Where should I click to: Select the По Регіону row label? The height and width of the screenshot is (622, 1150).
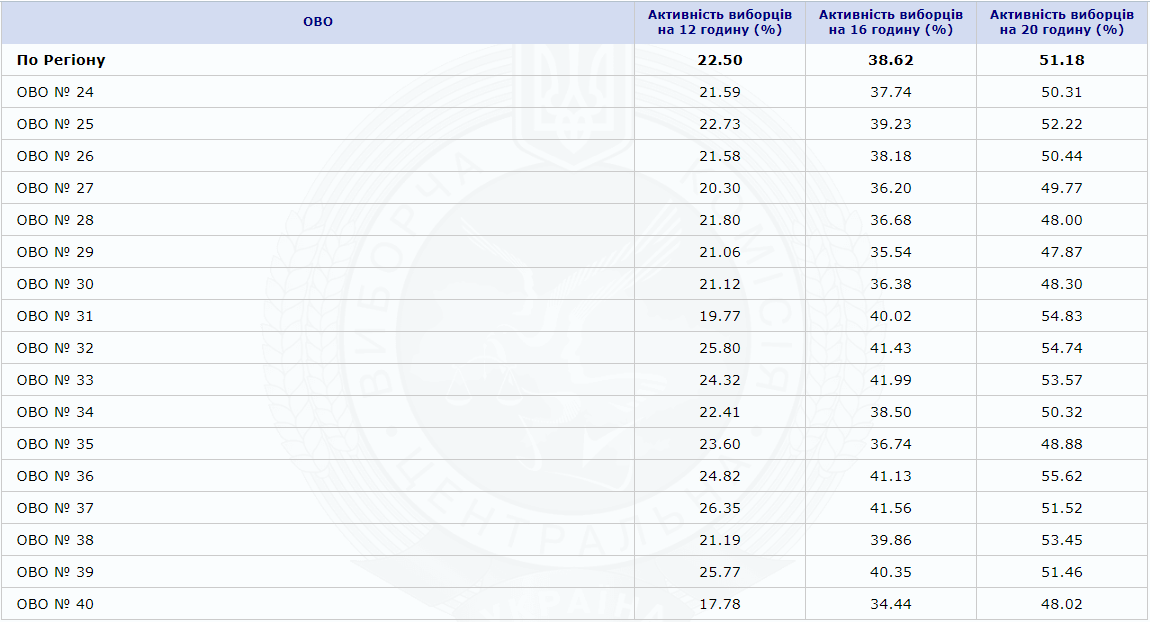[61, 60]
